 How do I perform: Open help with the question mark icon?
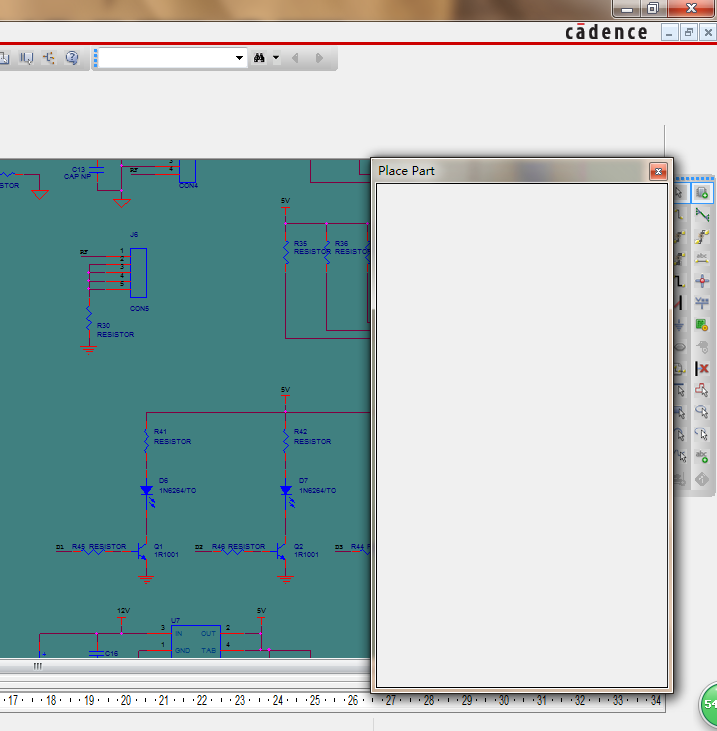tap(72, 58)
